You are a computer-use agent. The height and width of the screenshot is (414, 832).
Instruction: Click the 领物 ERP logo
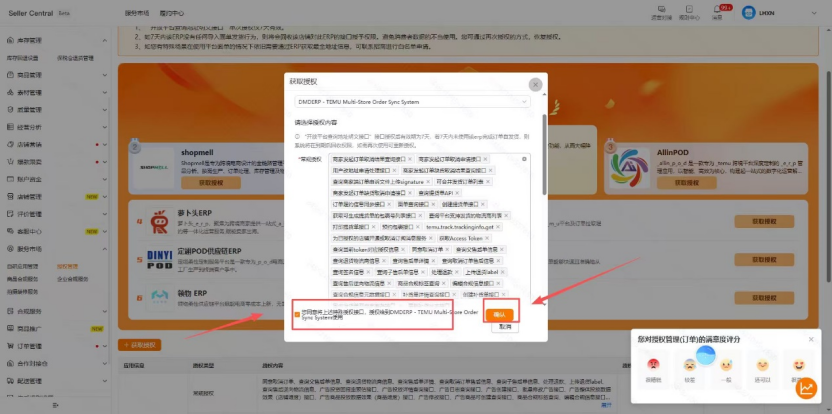[160, 297]
